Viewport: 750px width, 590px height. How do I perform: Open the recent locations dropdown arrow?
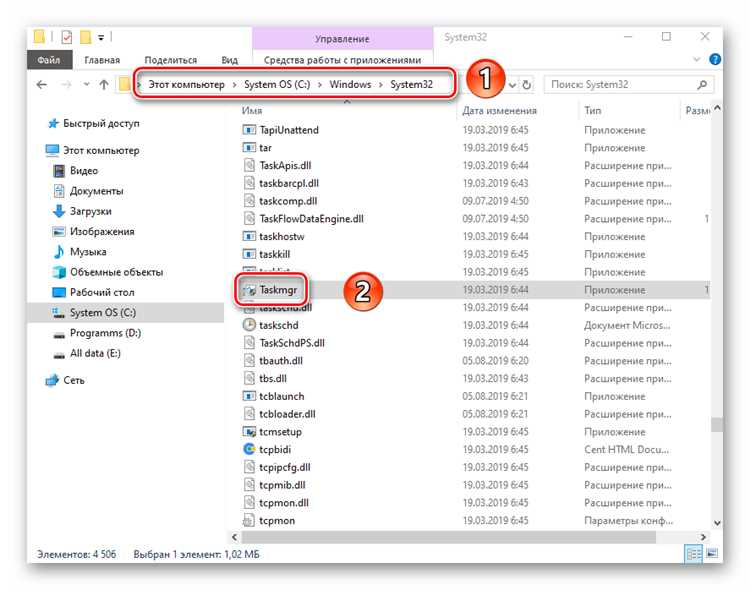(87, 85)
